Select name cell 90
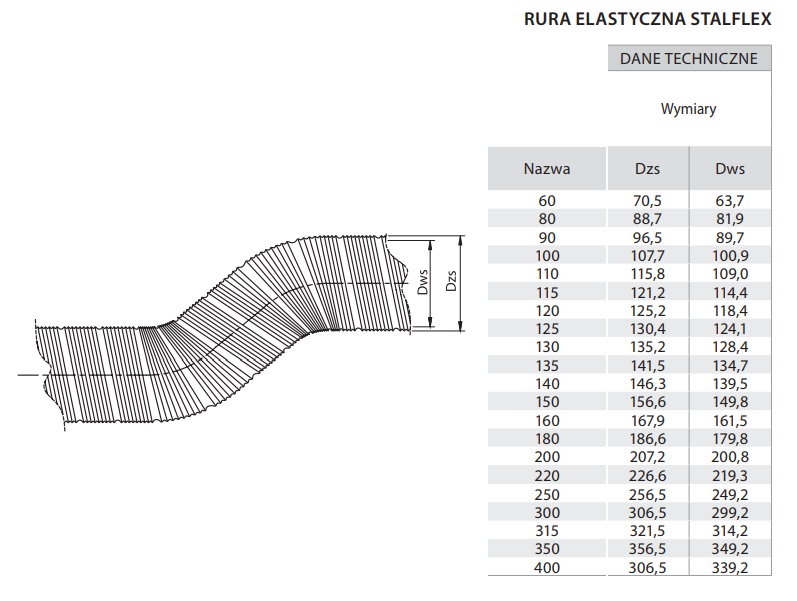 click(x=547, y=237)
